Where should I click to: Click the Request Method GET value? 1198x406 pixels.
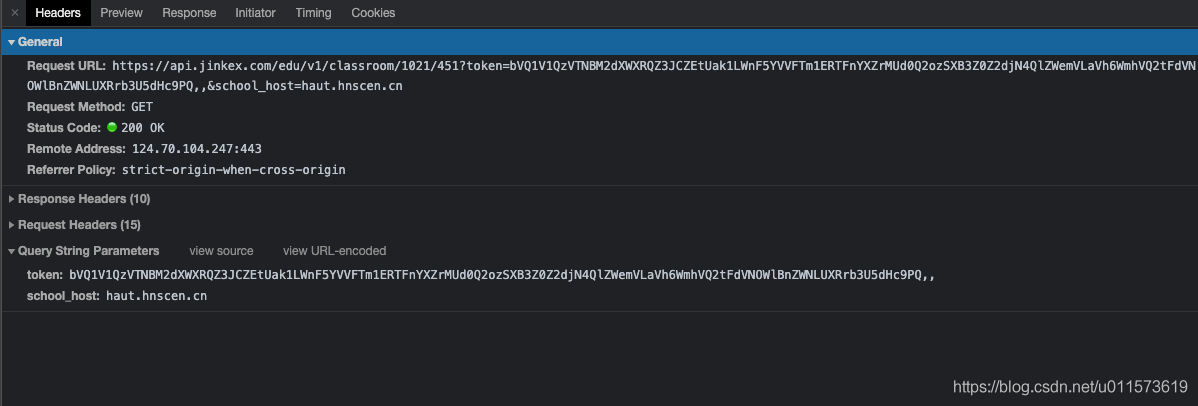click(x=142, y=107)
